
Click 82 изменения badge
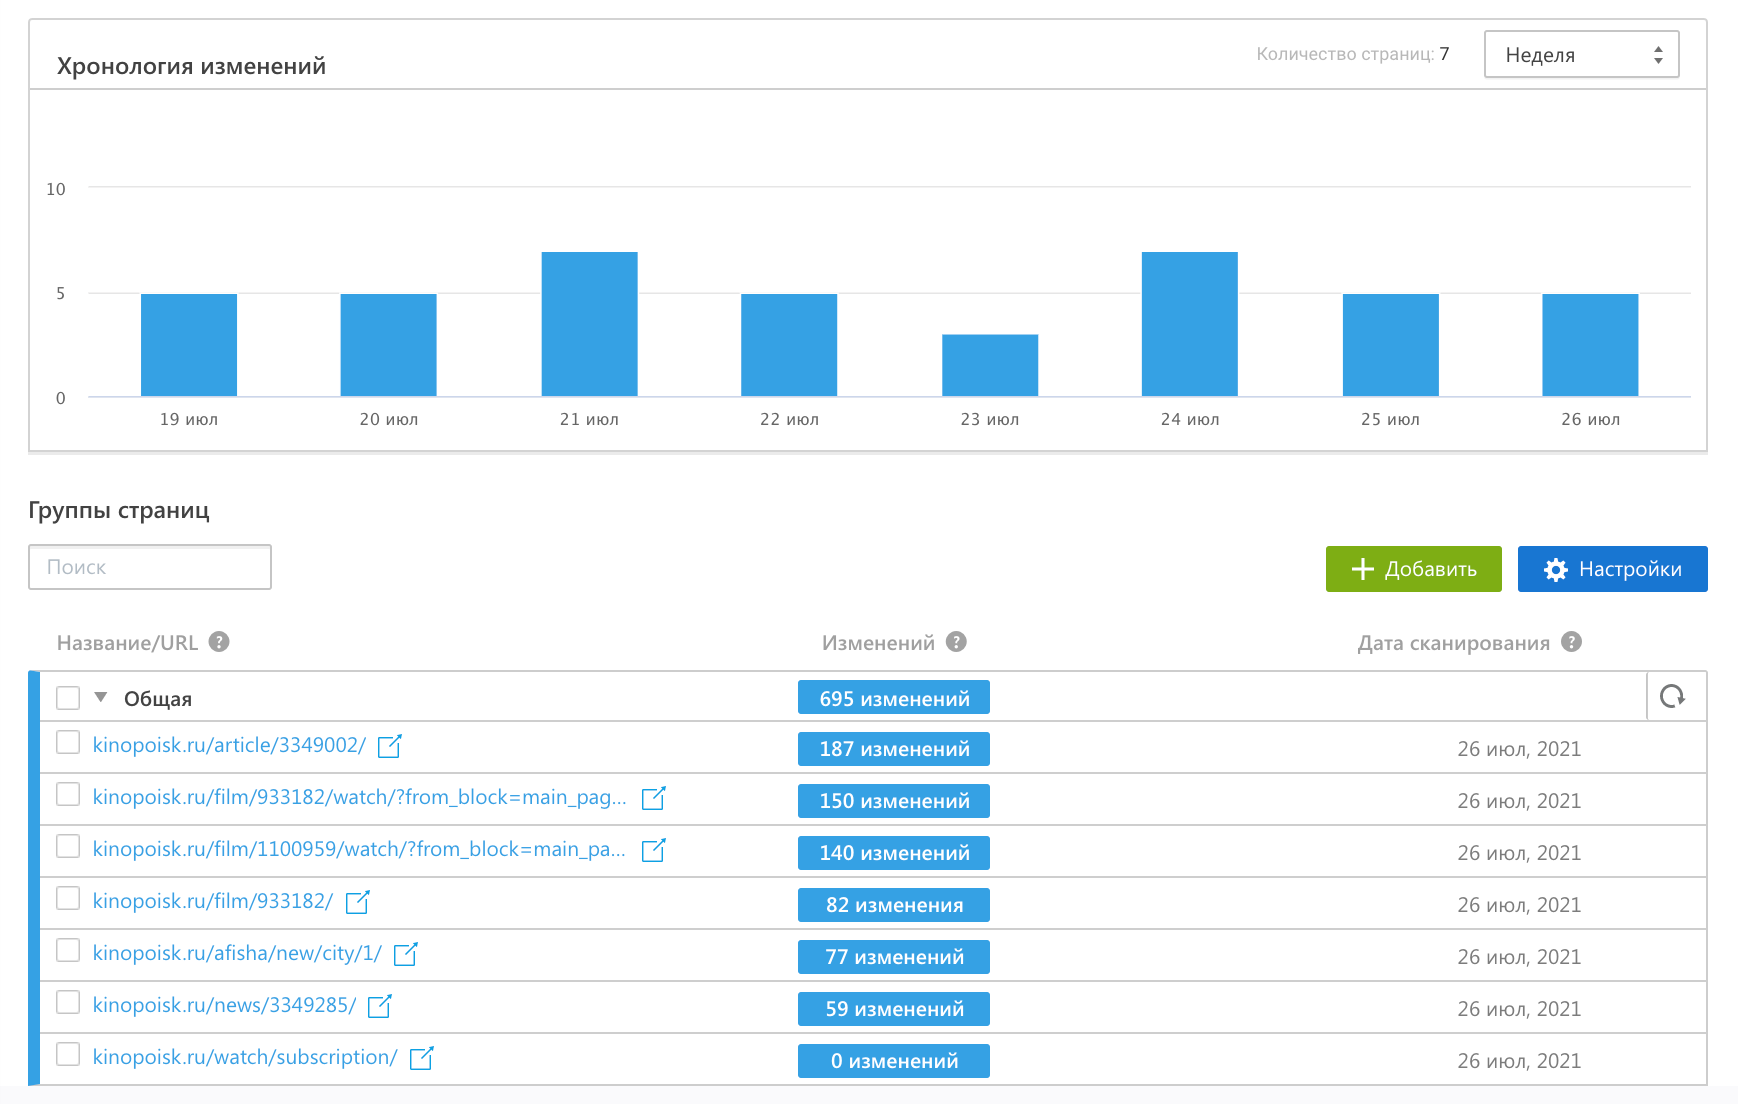(894, 905)
